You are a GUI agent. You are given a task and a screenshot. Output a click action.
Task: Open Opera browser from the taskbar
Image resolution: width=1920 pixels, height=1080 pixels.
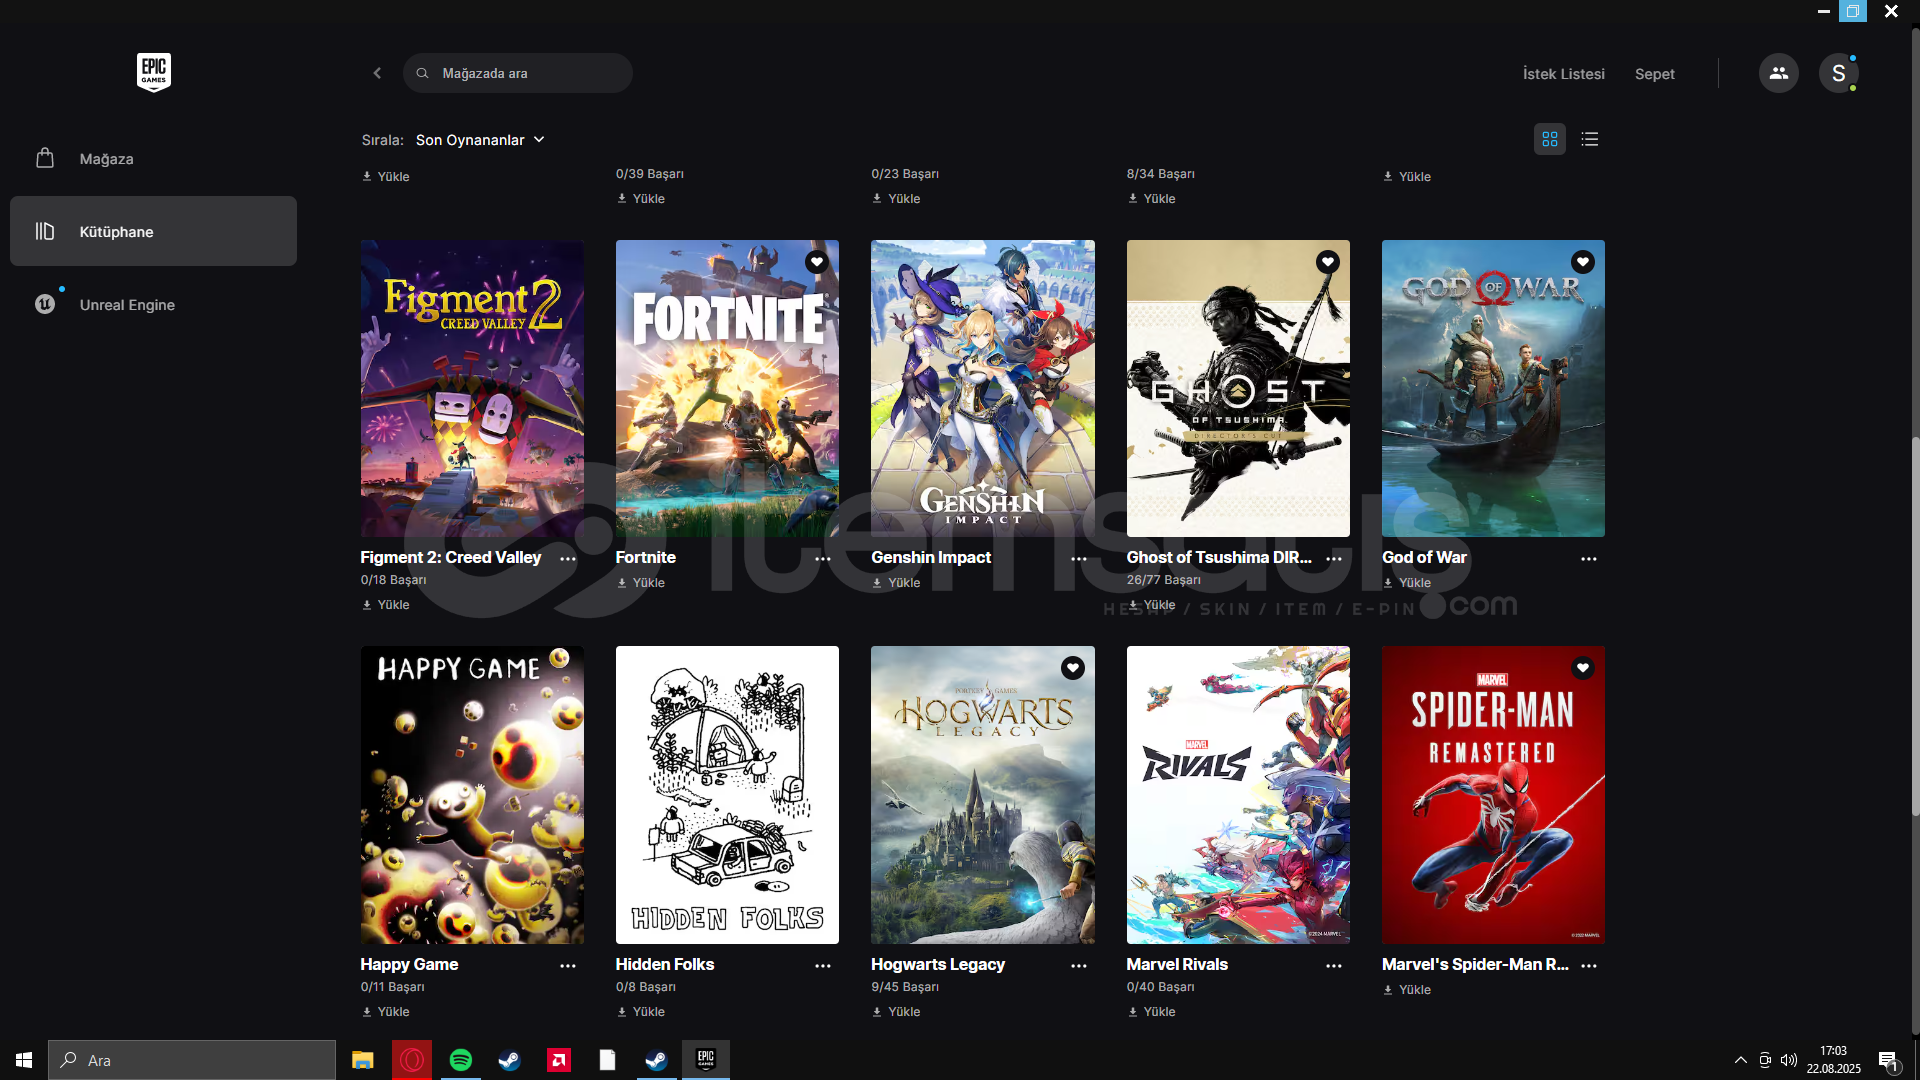[x=411, y=1060]
